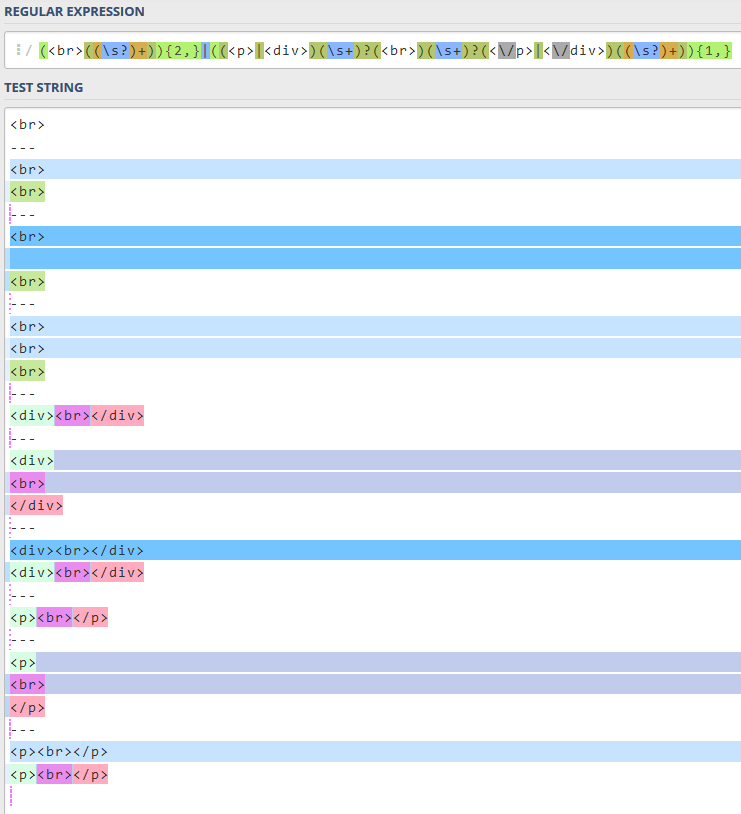Screen dimensions: 741x814
Task: Click the drag handle icon left of the regex
Action: pos(18,50)
